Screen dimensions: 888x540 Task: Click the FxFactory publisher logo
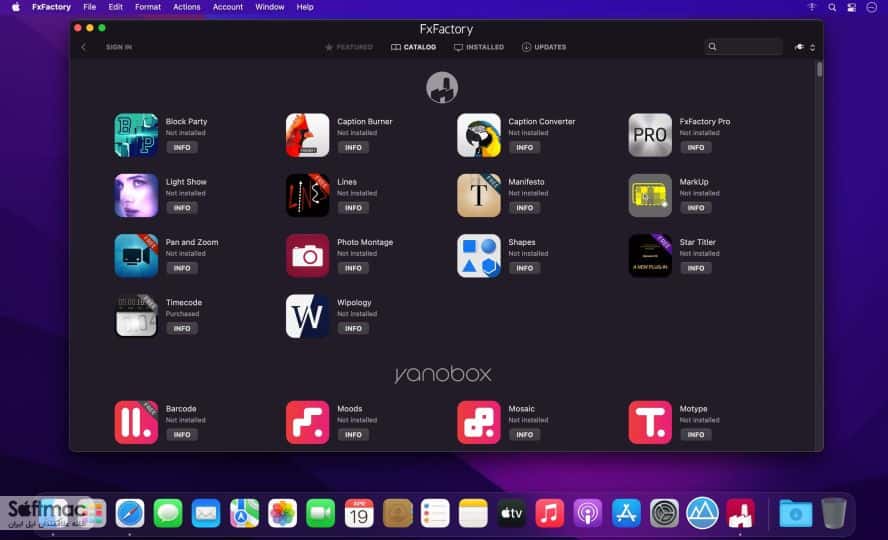tap(442, 88)
